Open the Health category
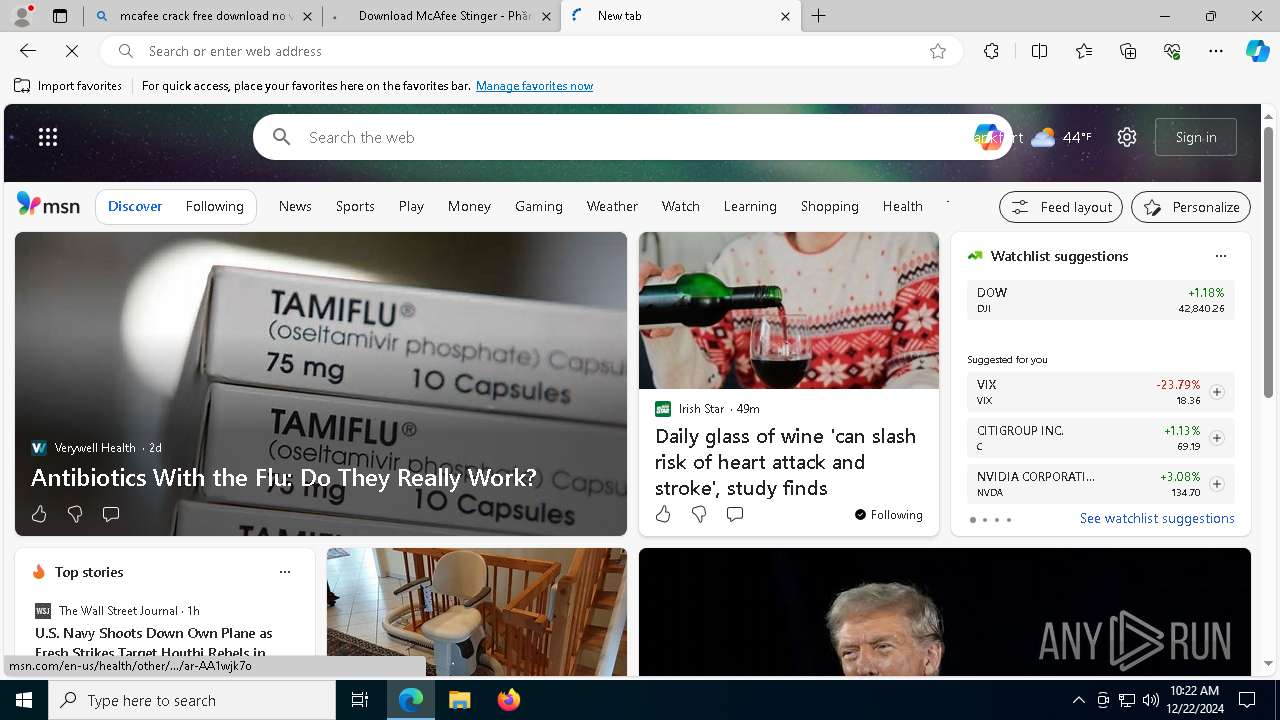This screenshot has width=1280, height=720. 903,206
